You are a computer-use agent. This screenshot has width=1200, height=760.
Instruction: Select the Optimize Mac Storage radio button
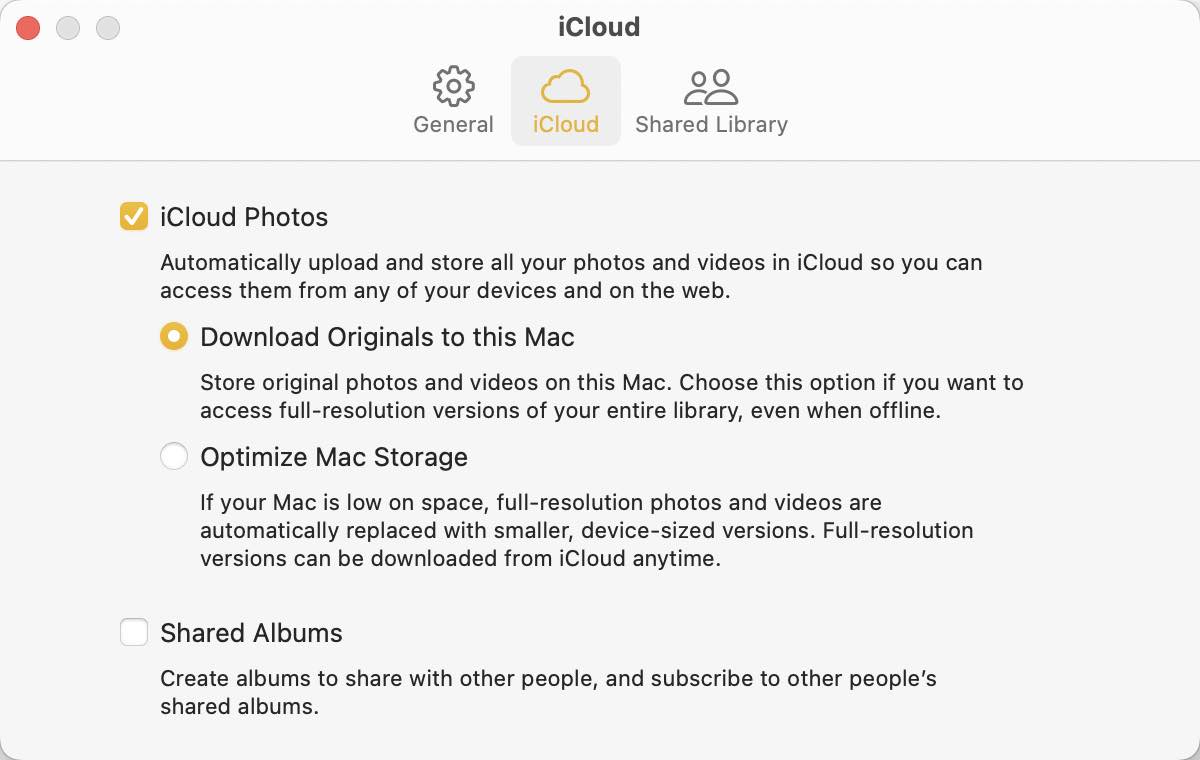(174, 456)
